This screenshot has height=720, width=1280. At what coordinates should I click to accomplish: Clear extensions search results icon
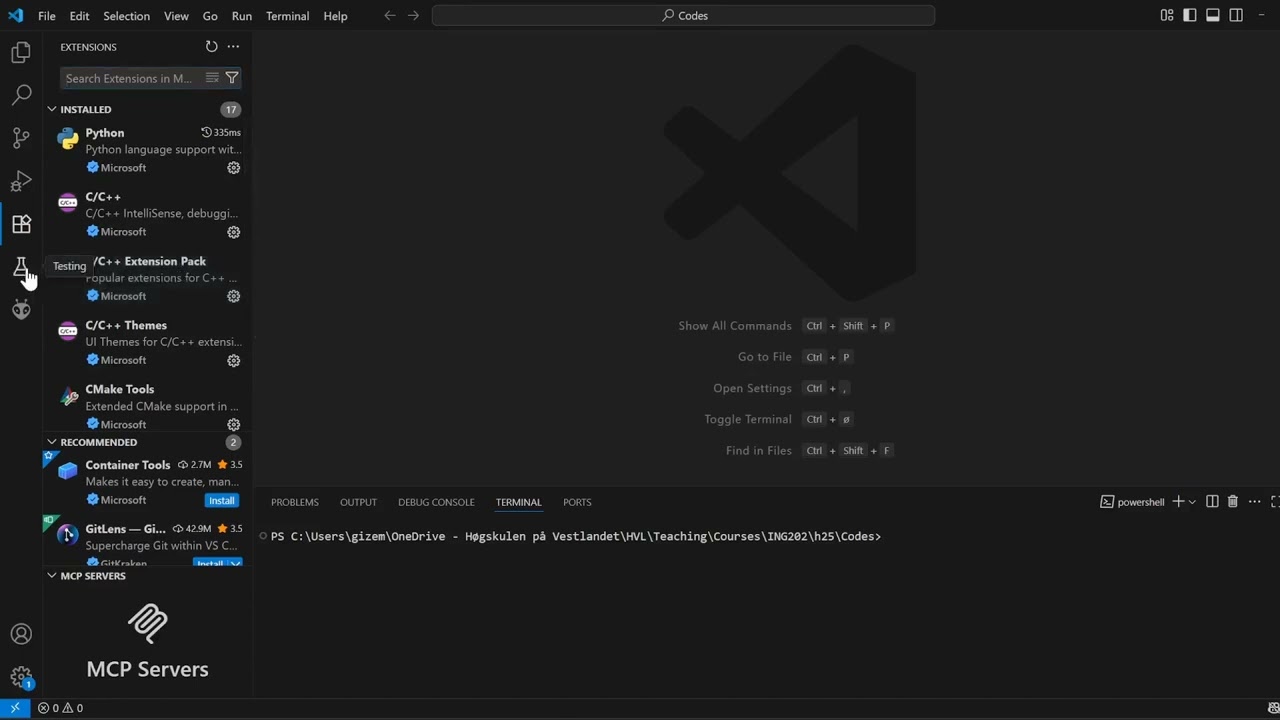(212, 78)
